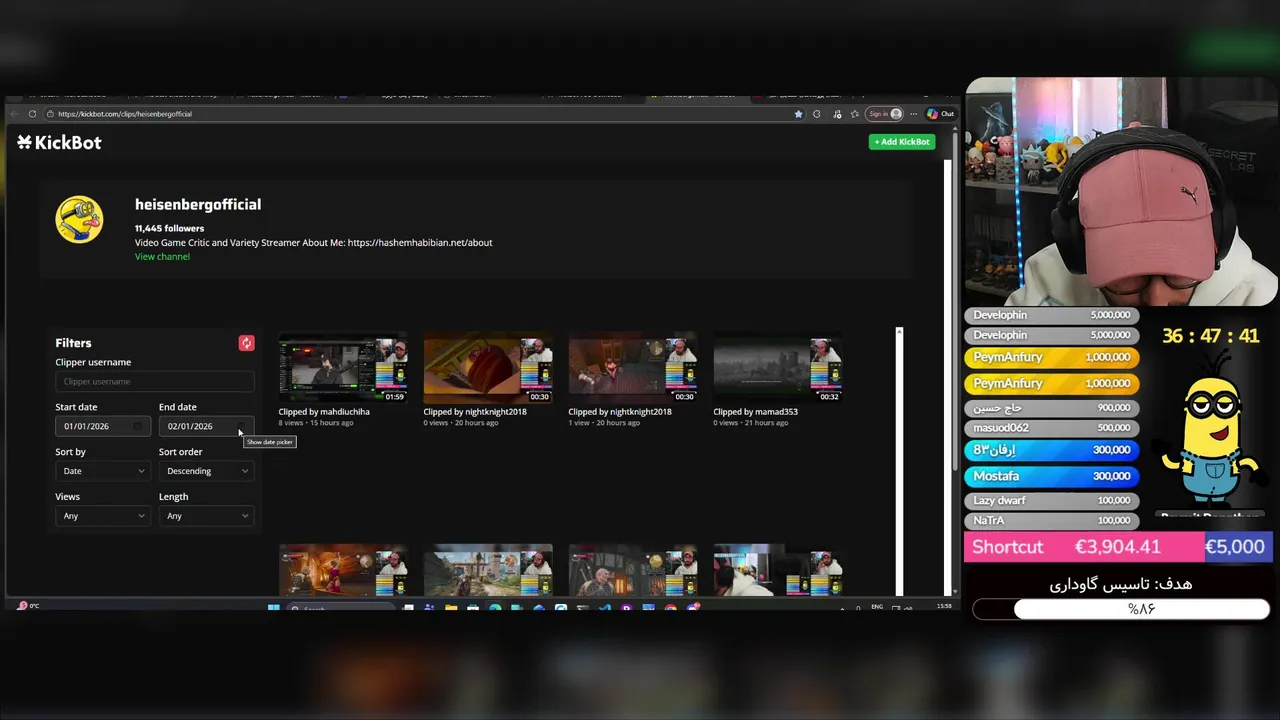This screenshot has height=720, width=1280.
Task: Click the favorites star in the address bar
Action: coord(798,114)
